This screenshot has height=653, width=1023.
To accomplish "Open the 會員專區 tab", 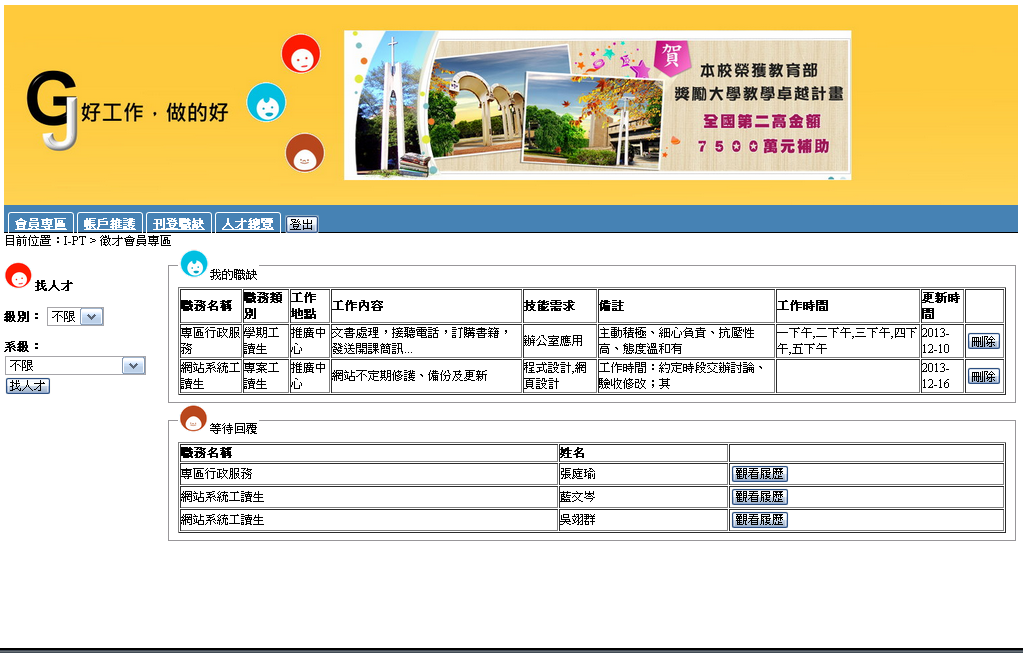I will 40,224.
